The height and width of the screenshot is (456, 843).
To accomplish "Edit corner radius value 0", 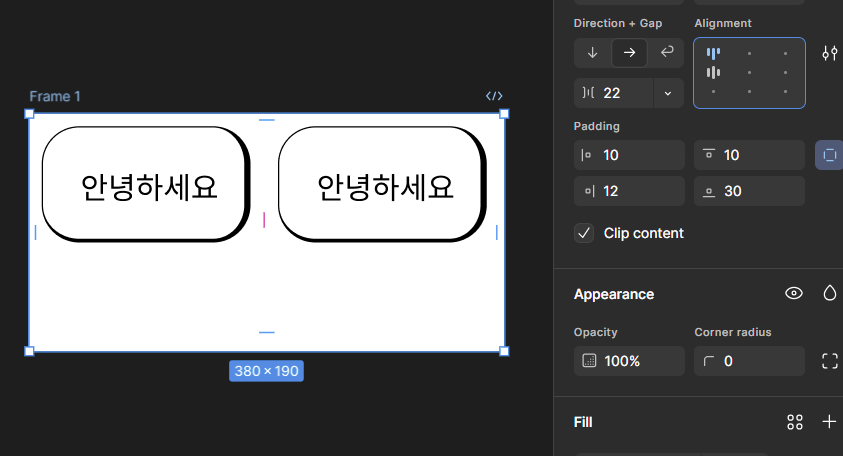I will (749, 361).
